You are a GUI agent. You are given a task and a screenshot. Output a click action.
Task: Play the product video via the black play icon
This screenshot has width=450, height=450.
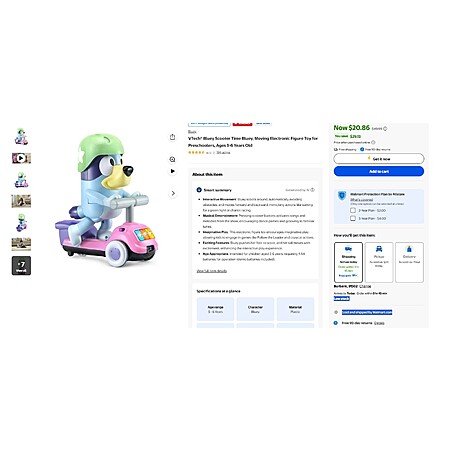click(172, 171)
